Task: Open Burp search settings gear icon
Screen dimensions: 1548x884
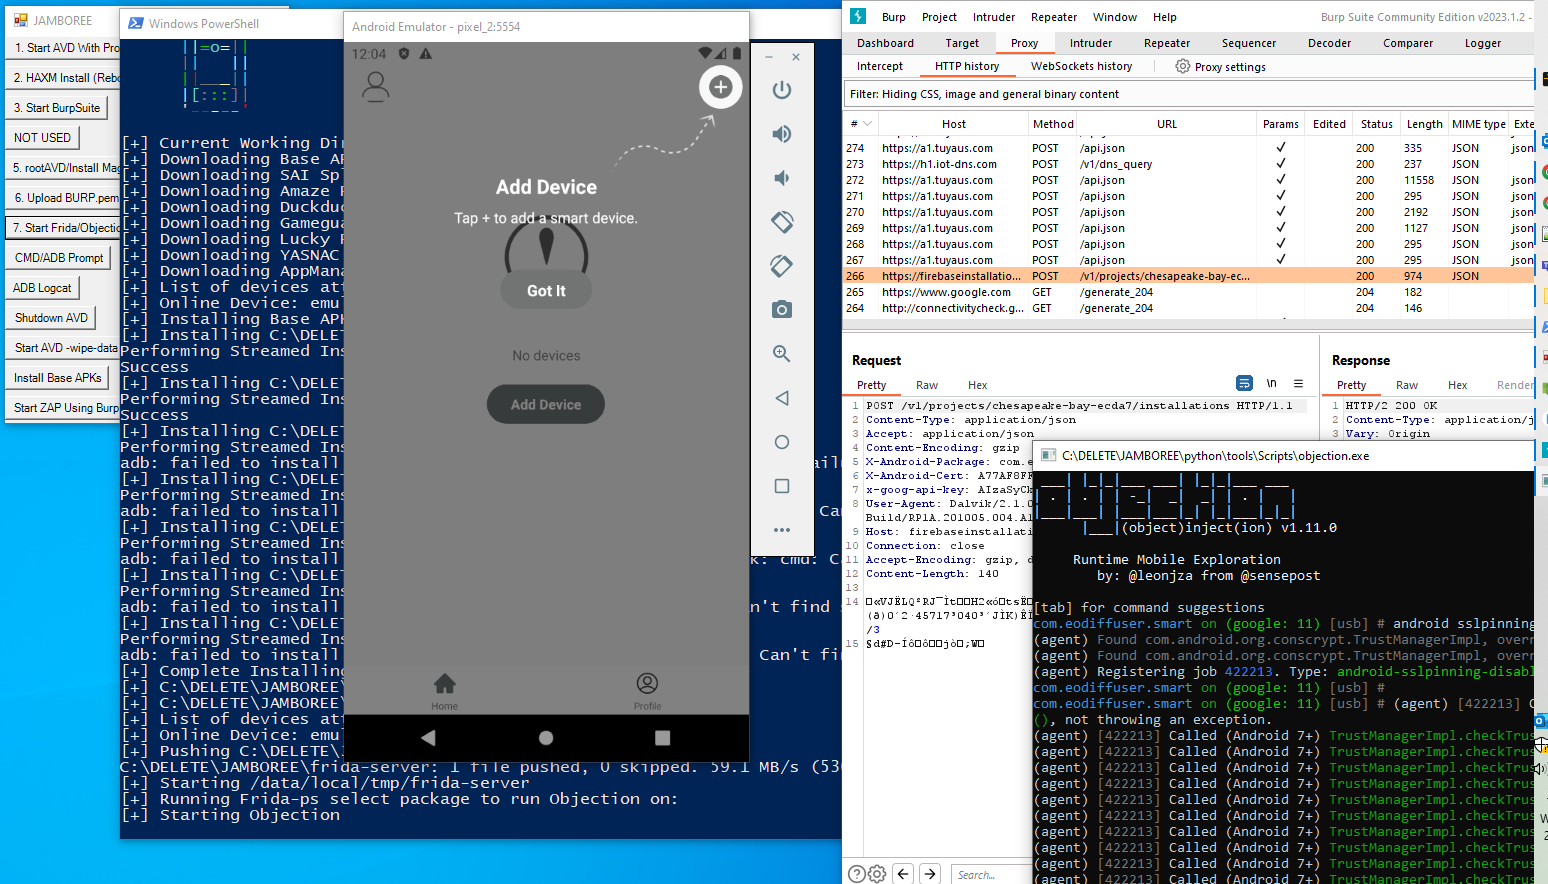Action: coord(877,874)
